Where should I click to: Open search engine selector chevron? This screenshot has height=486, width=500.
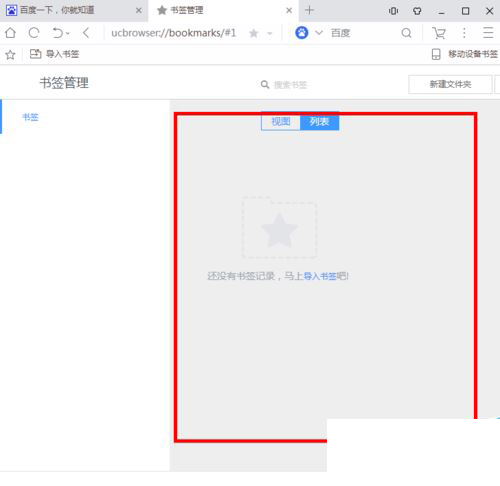[319, 33]
